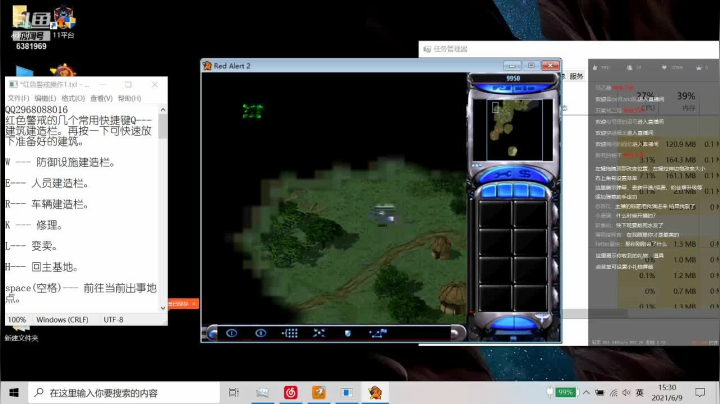720x404 pixels.
Task: Select the fourth blue build category tab in sidebar
Action: point(536,191)
